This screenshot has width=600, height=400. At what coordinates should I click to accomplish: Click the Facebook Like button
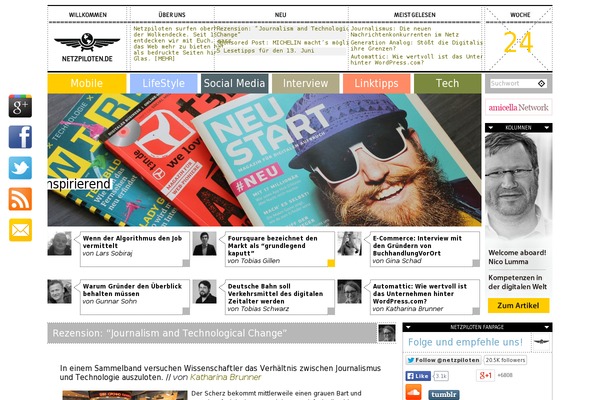click(418, 376)
